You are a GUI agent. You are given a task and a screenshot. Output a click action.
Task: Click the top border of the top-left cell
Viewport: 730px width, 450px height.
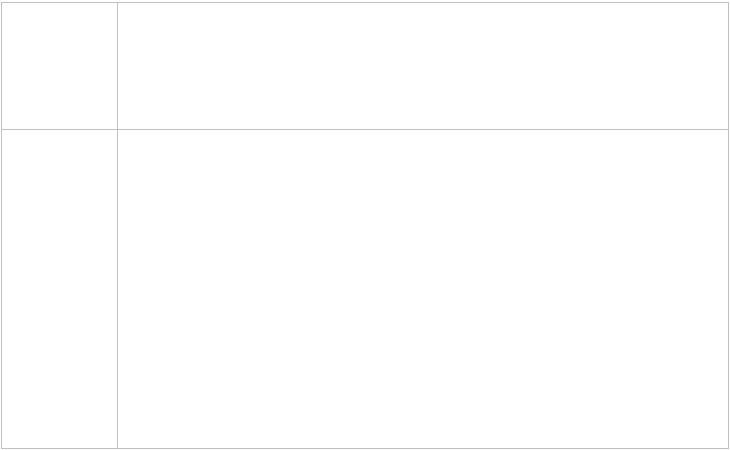point(60,3)
